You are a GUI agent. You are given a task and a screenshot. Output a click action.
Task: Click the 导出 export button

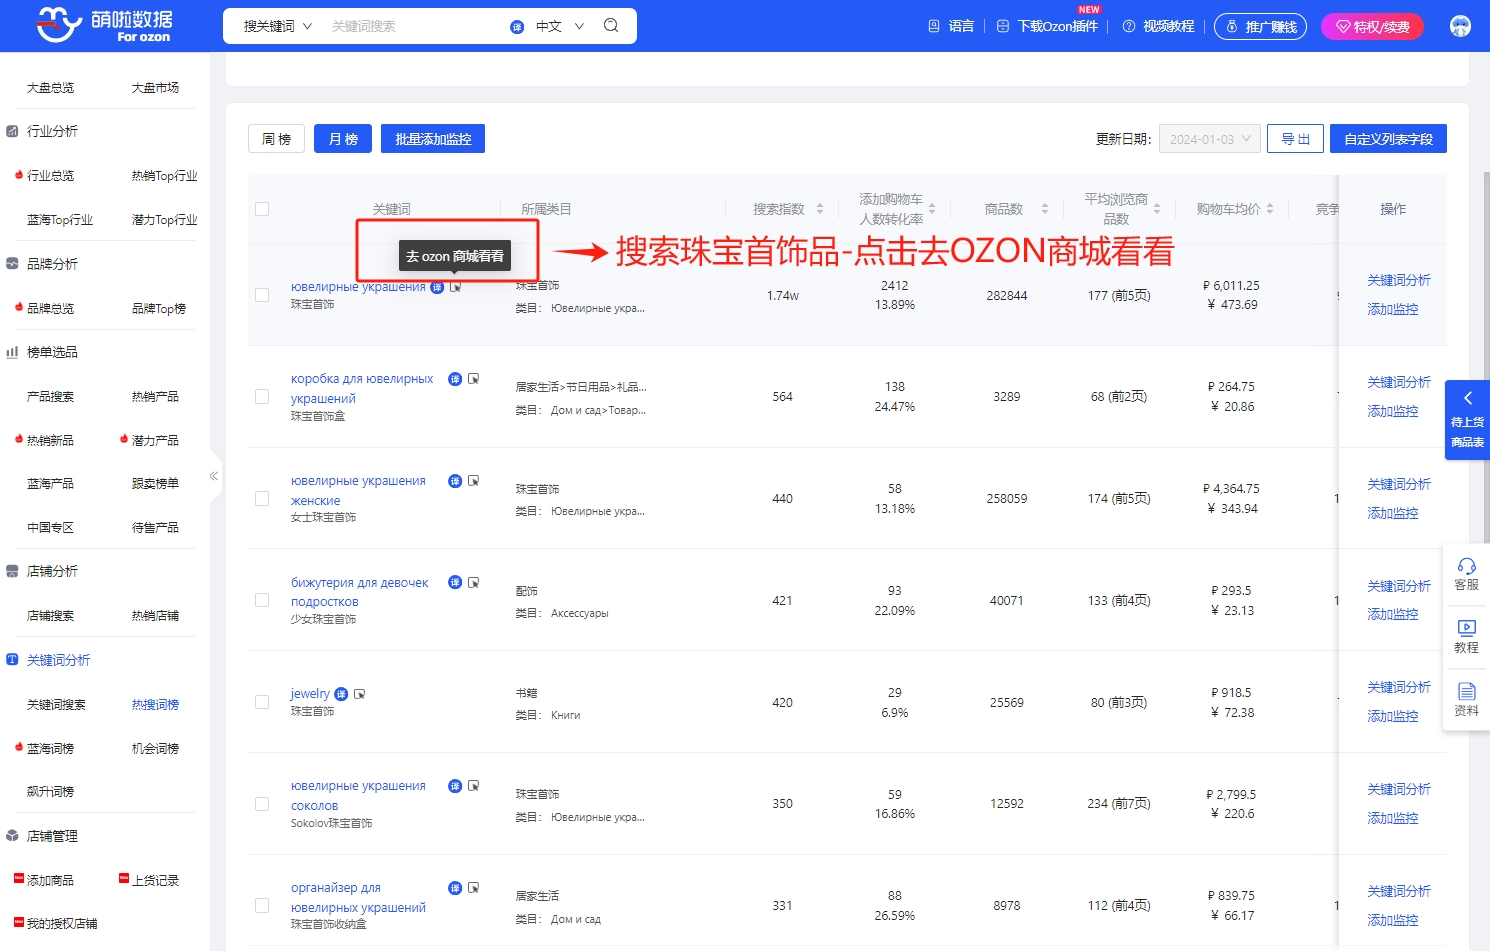pyautogui.click(x=1296, y=139)
